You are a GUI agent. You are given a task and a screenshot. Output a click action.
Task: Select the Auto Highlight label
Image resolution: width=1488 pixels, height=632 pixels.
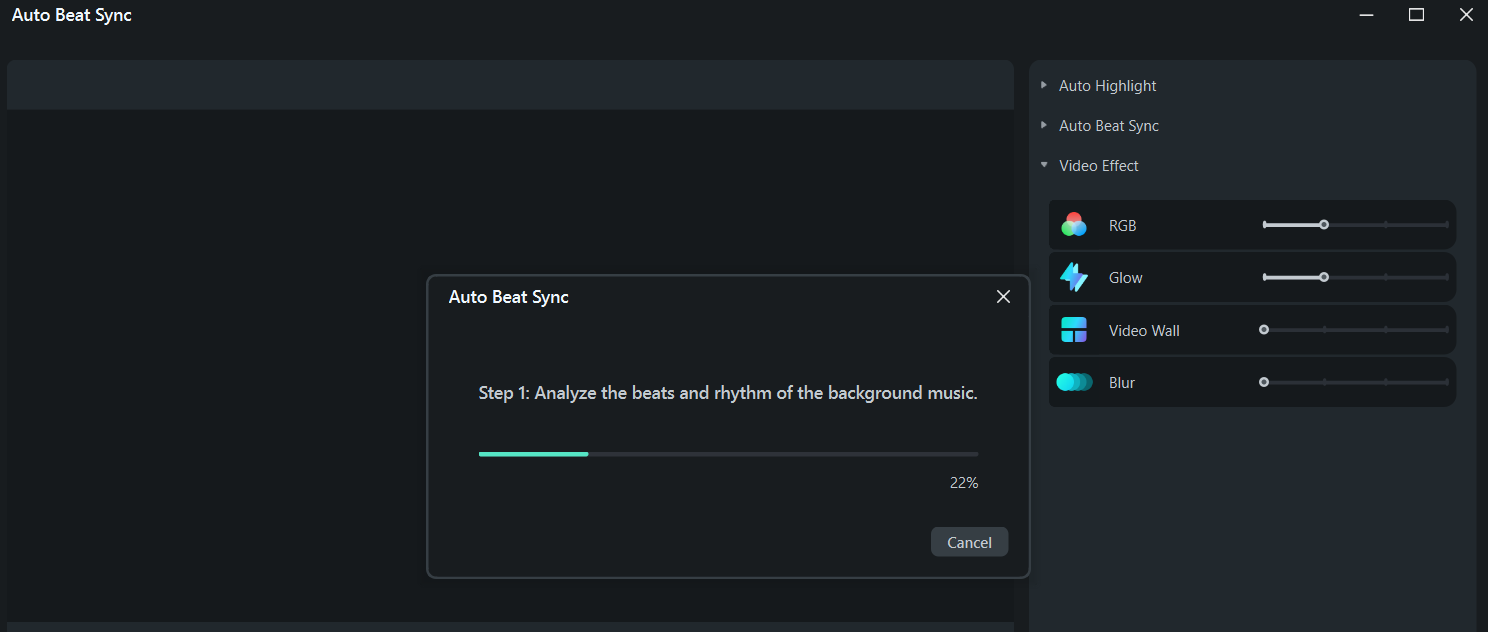point(1107,86)
